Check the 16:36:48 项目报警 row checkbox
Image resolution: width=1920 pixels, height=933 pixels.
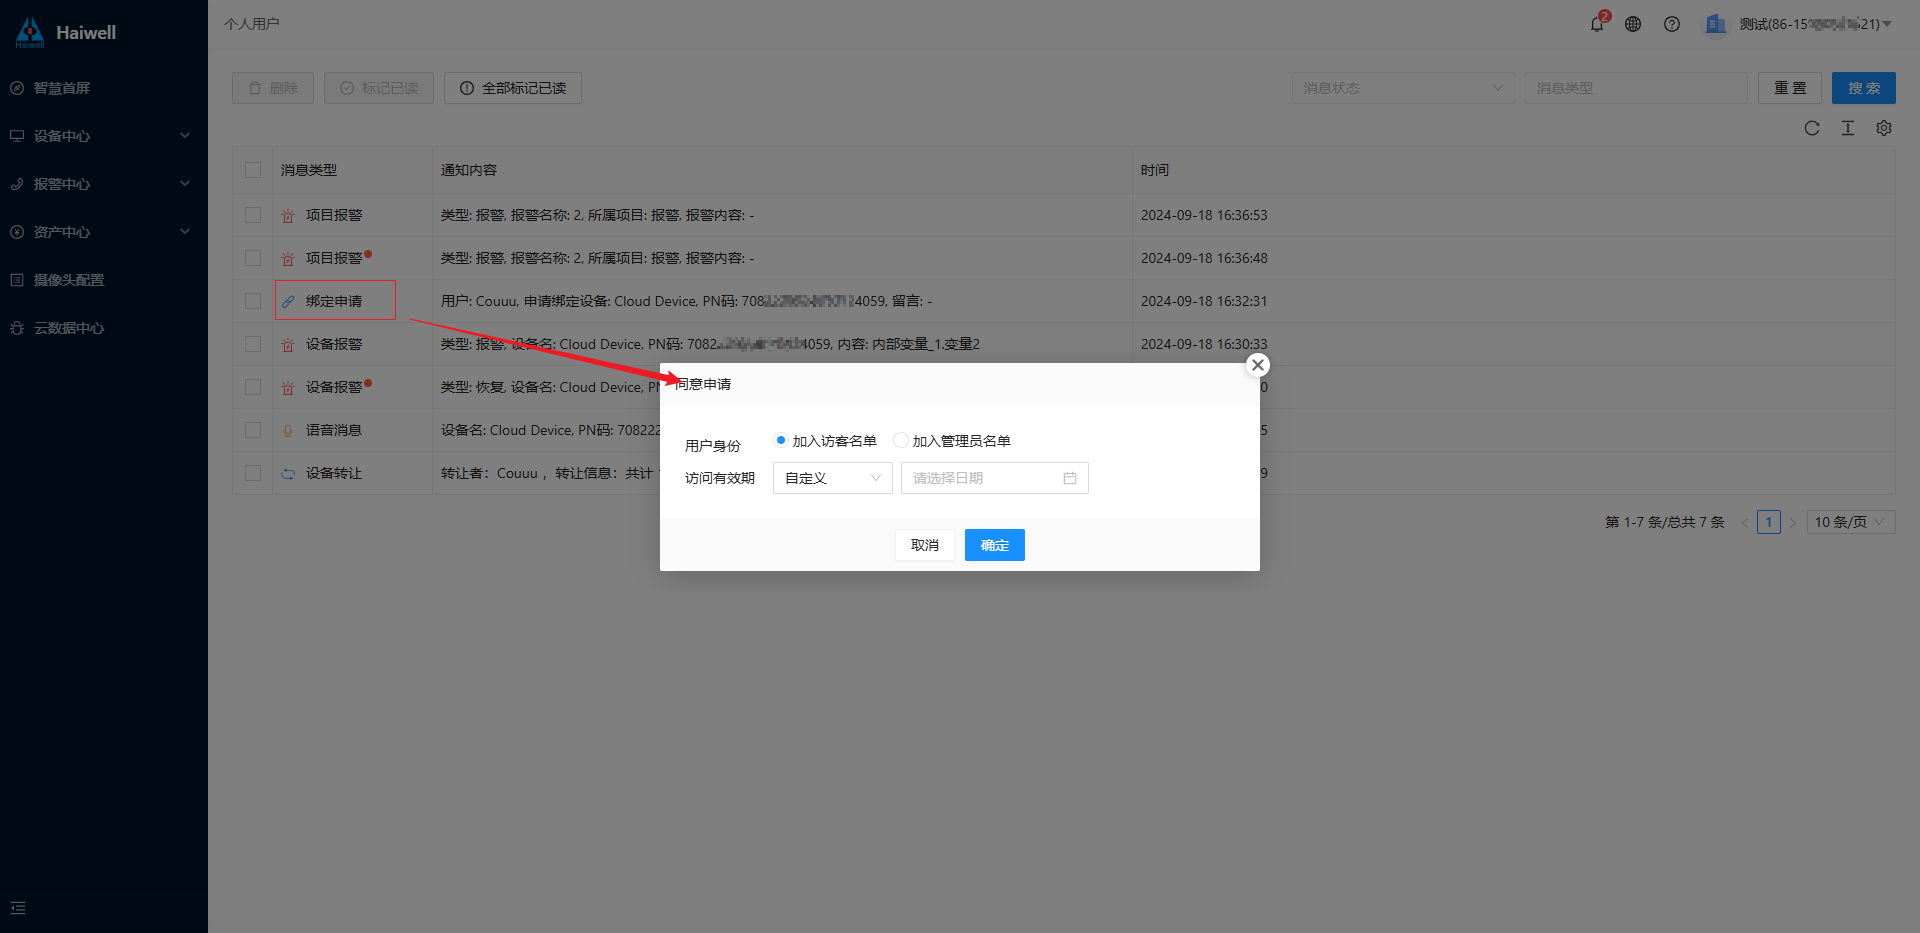pos(253,258)
